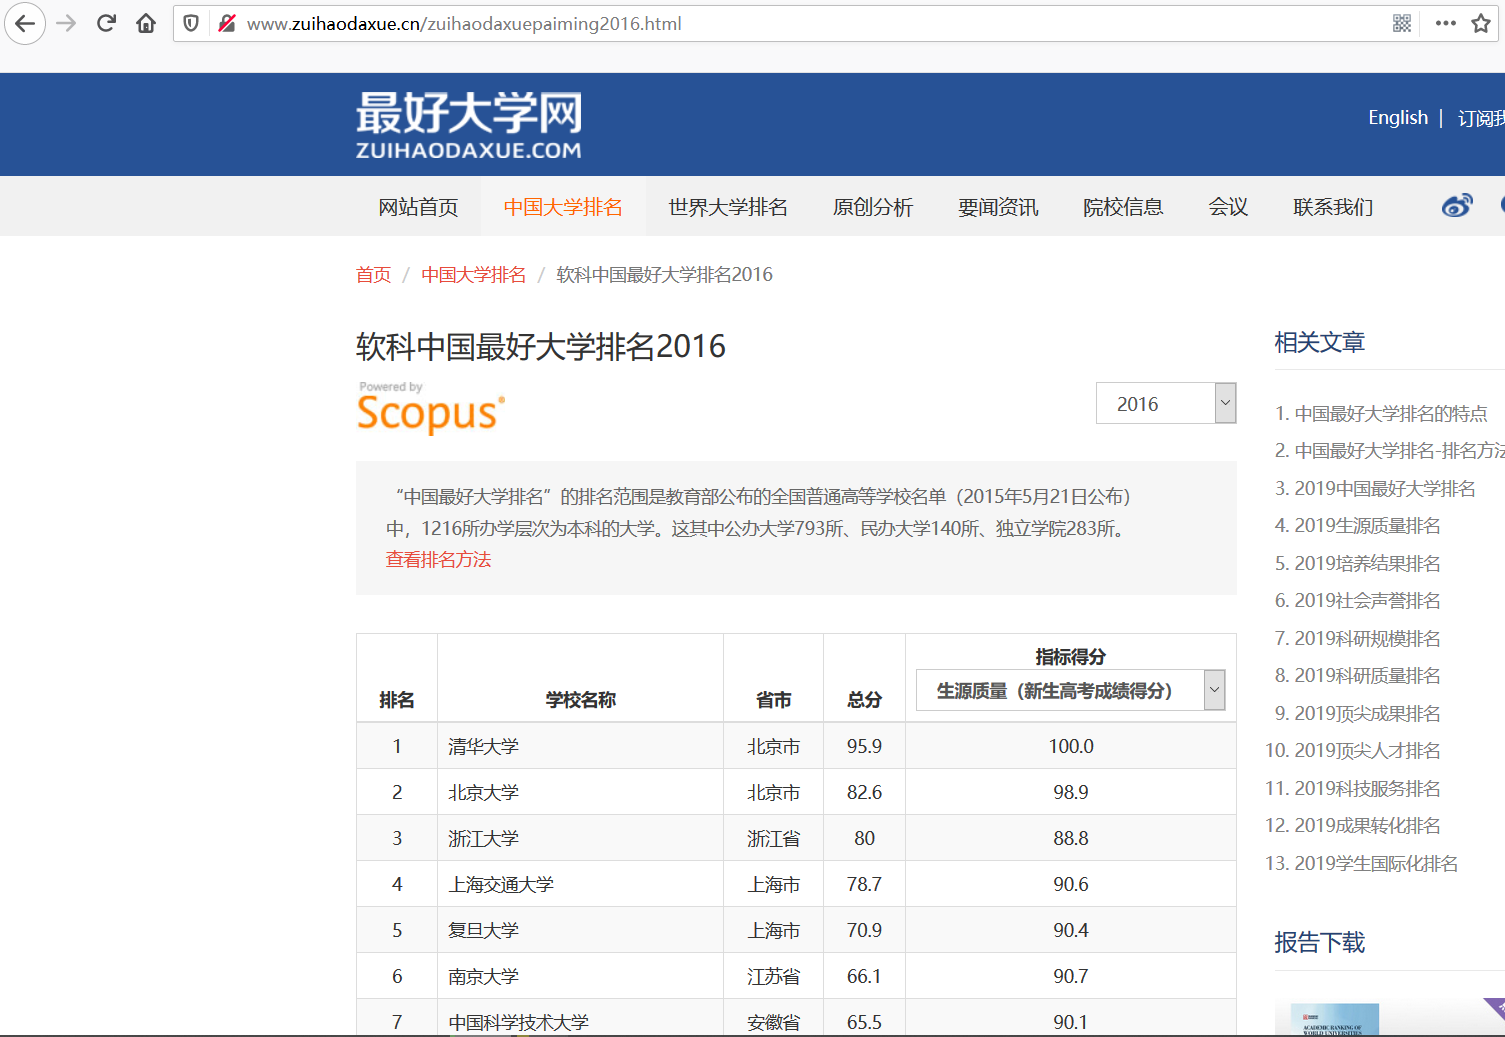This screenshot has width=1505, height=1037.
Task: Open article 2019生源质量排名
Action: [1367, 526]
